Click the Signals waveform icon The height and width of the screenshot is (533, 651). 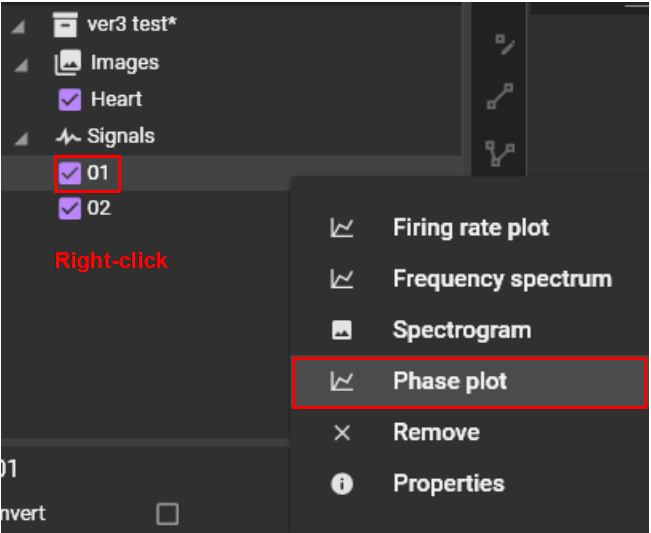pyautogui.click(x=68, y=136)
